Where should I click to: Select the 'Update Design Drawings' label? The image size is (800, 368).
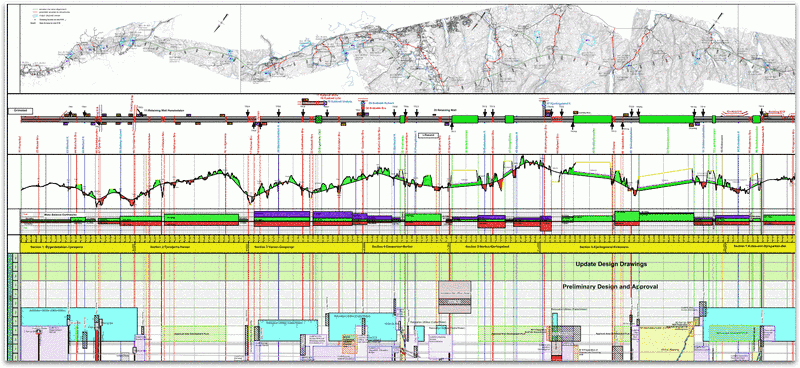point(611,264)
